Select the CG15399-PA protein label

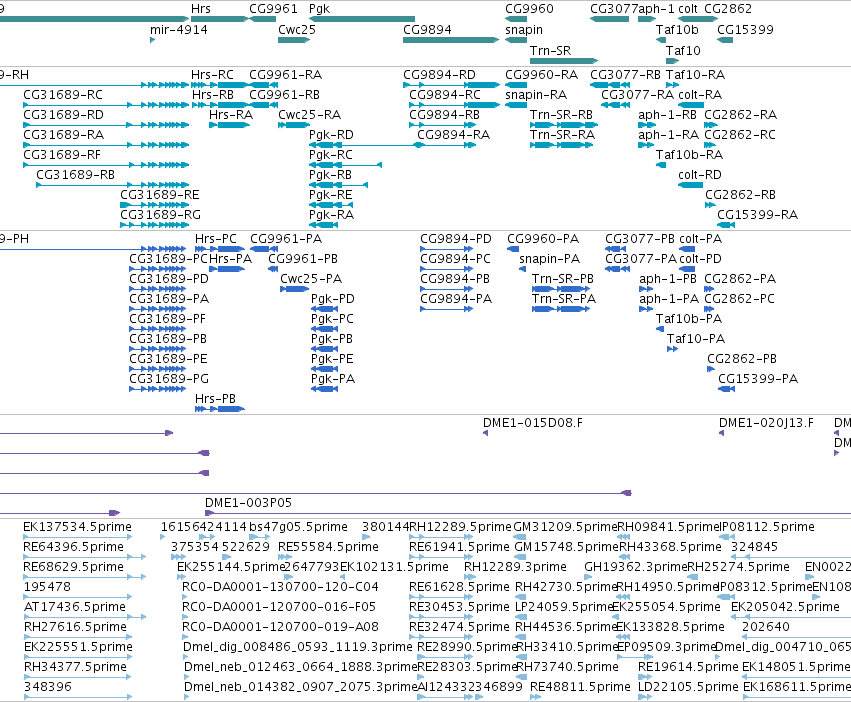coord(758,378)
